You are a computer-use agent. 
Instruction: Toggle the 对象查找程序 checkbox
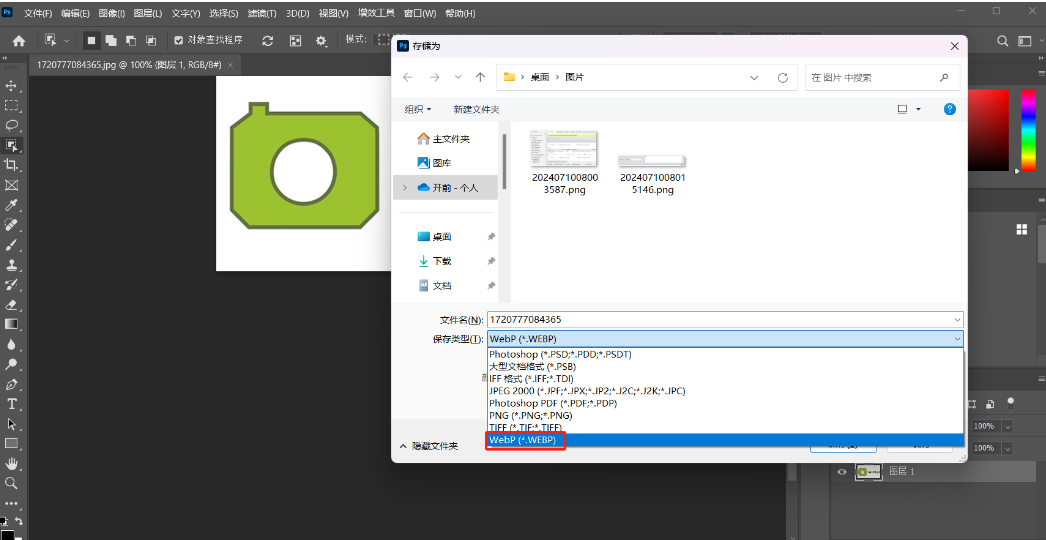tap(178, 40)
